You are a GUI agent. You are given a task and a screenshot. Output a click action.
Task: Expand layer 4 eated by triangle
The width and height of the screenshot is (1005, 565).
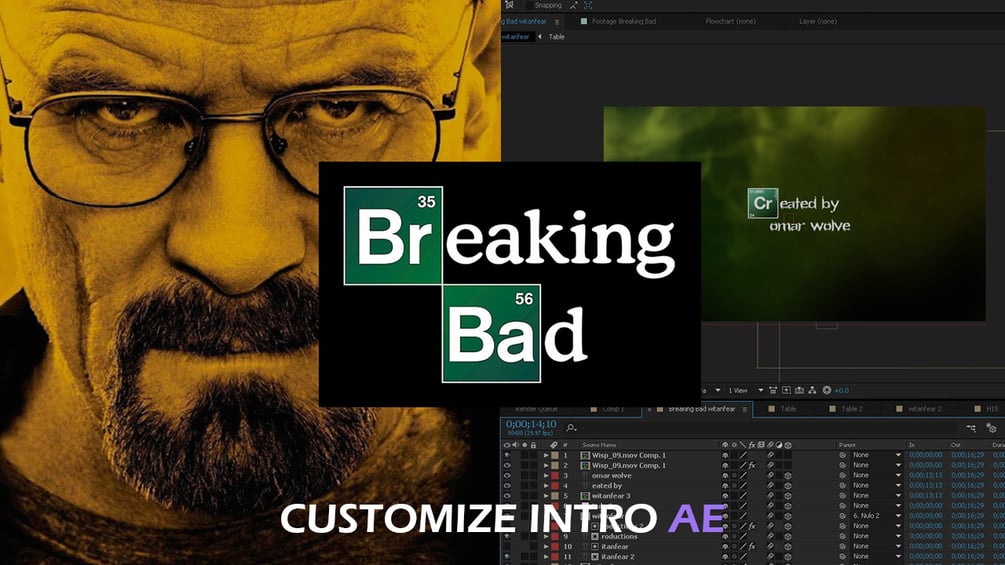[546, 486]
